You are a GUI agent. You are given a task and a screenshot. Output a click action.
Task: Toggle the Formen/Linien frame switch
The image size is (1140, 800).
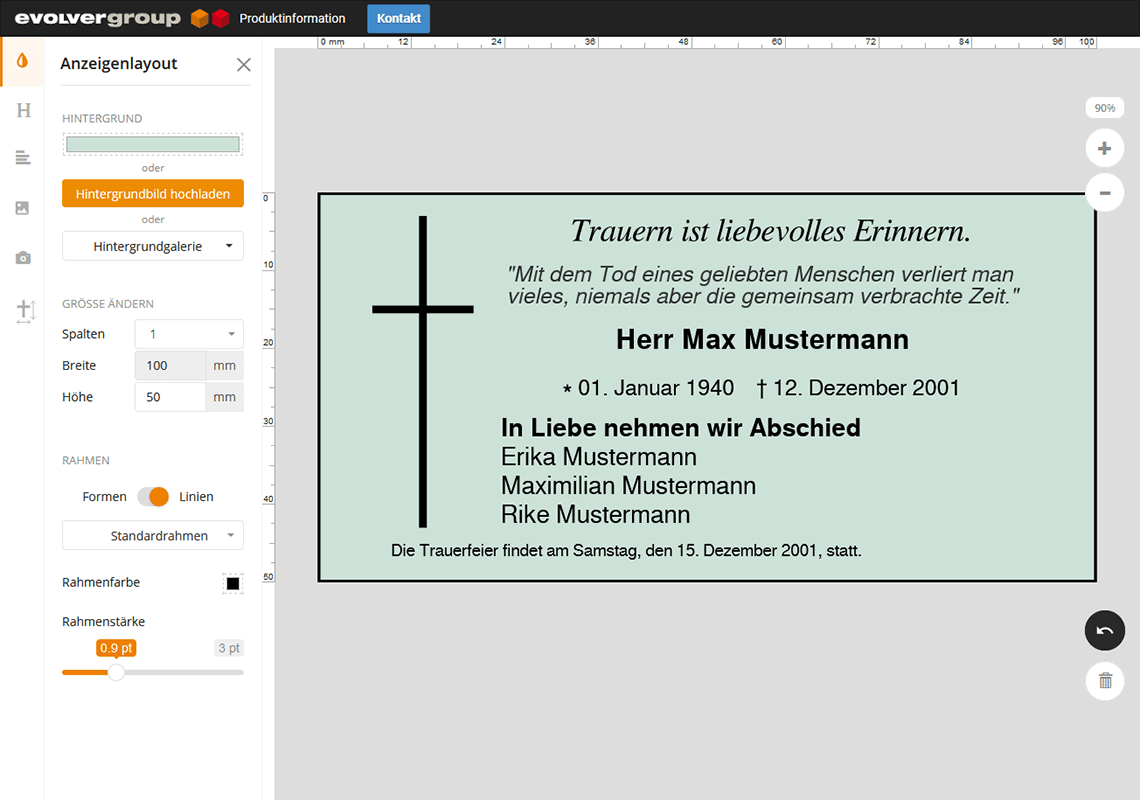[x=153, y=497]
